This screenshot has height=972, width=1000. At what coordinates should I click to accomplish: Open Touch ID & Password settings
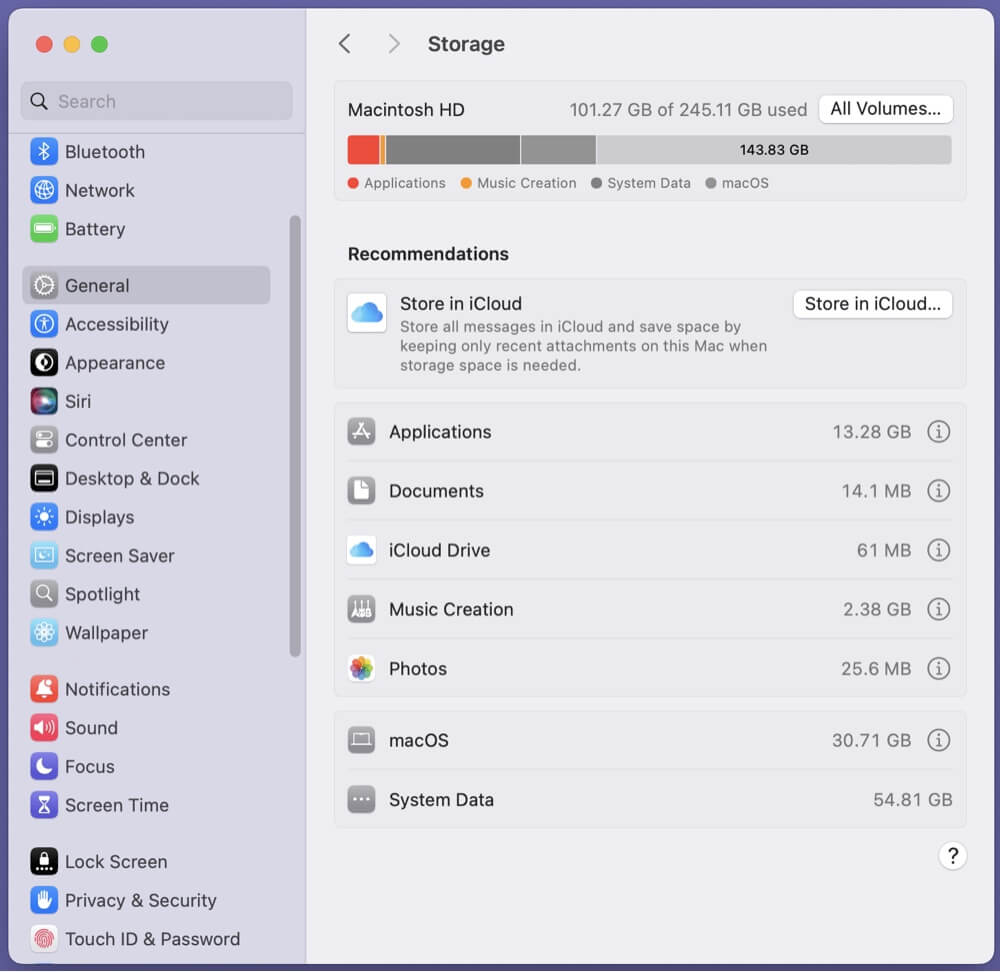(152, 939)
